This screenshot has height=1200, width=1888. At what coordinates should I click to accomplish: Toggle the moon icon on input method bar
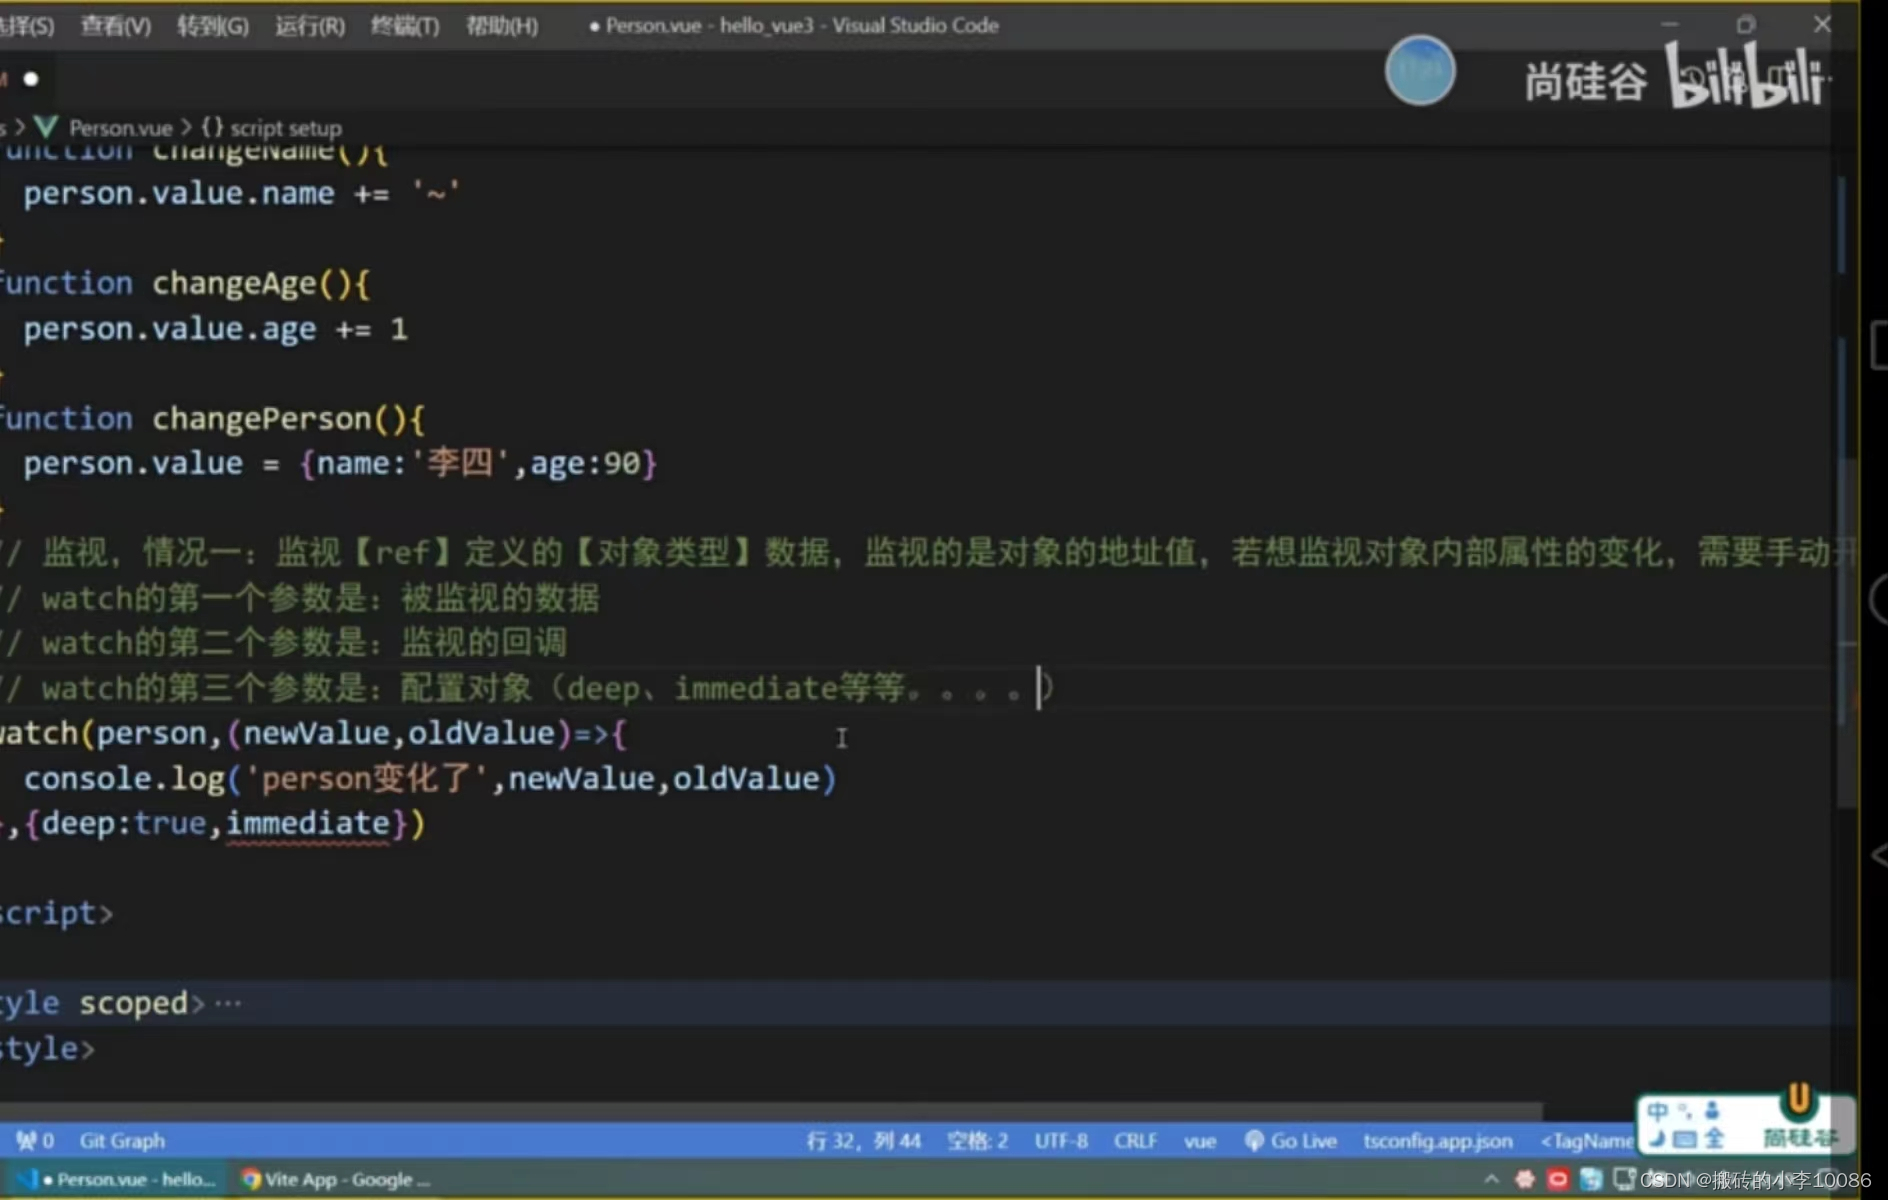click(x=1659, y=1139)
